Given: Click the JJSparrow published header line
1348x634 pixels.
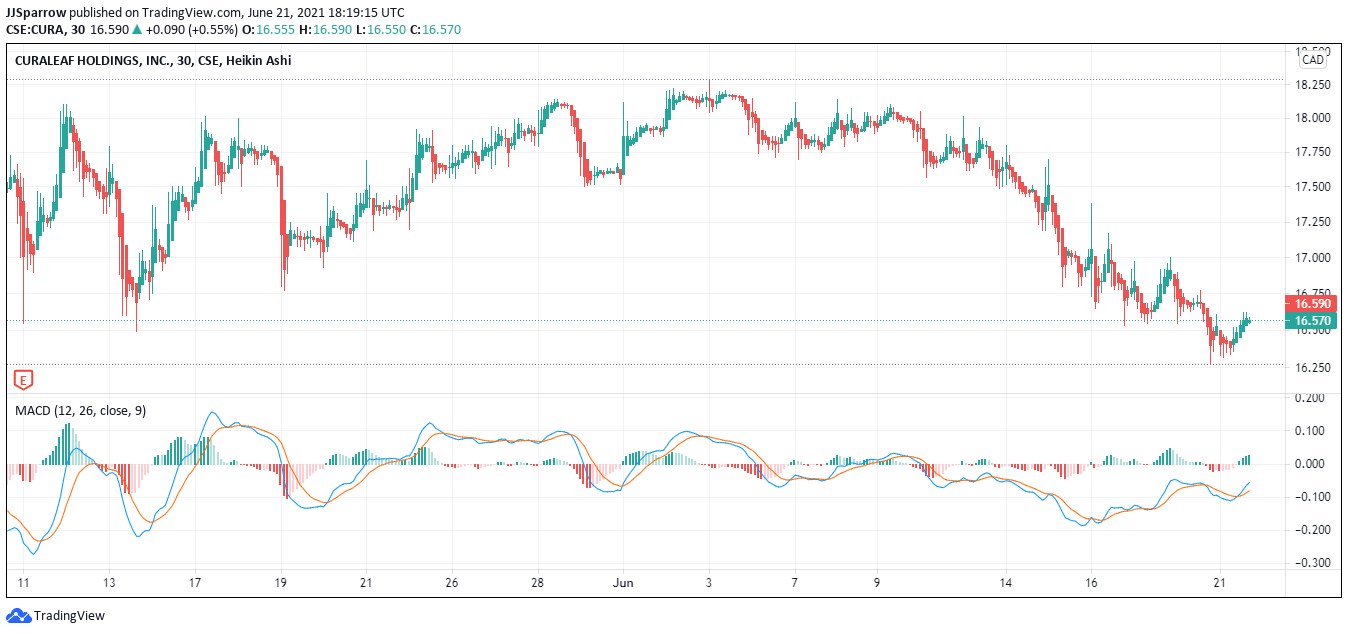Looking at the screenshot, I should tap(205, 12).
